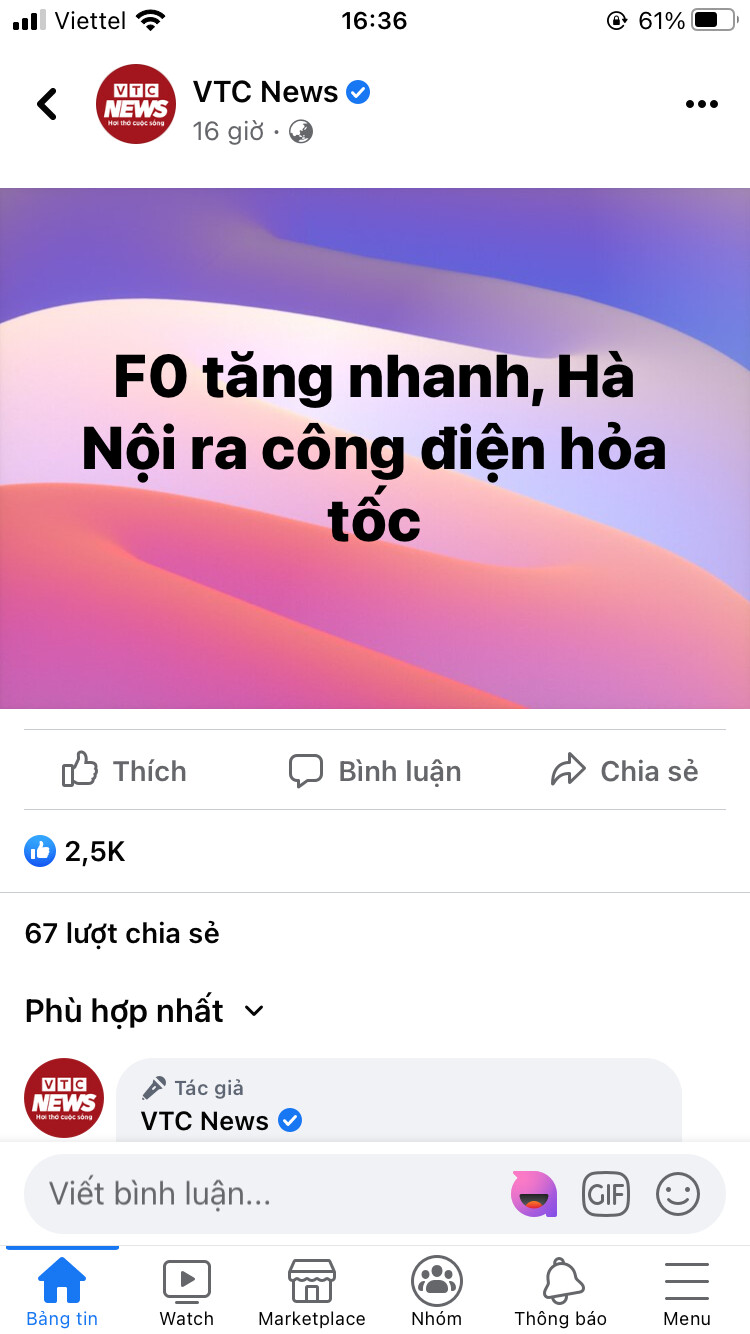Open the emoji smiley picker
750x1334 pixels.
click(x=678, y=1193)
